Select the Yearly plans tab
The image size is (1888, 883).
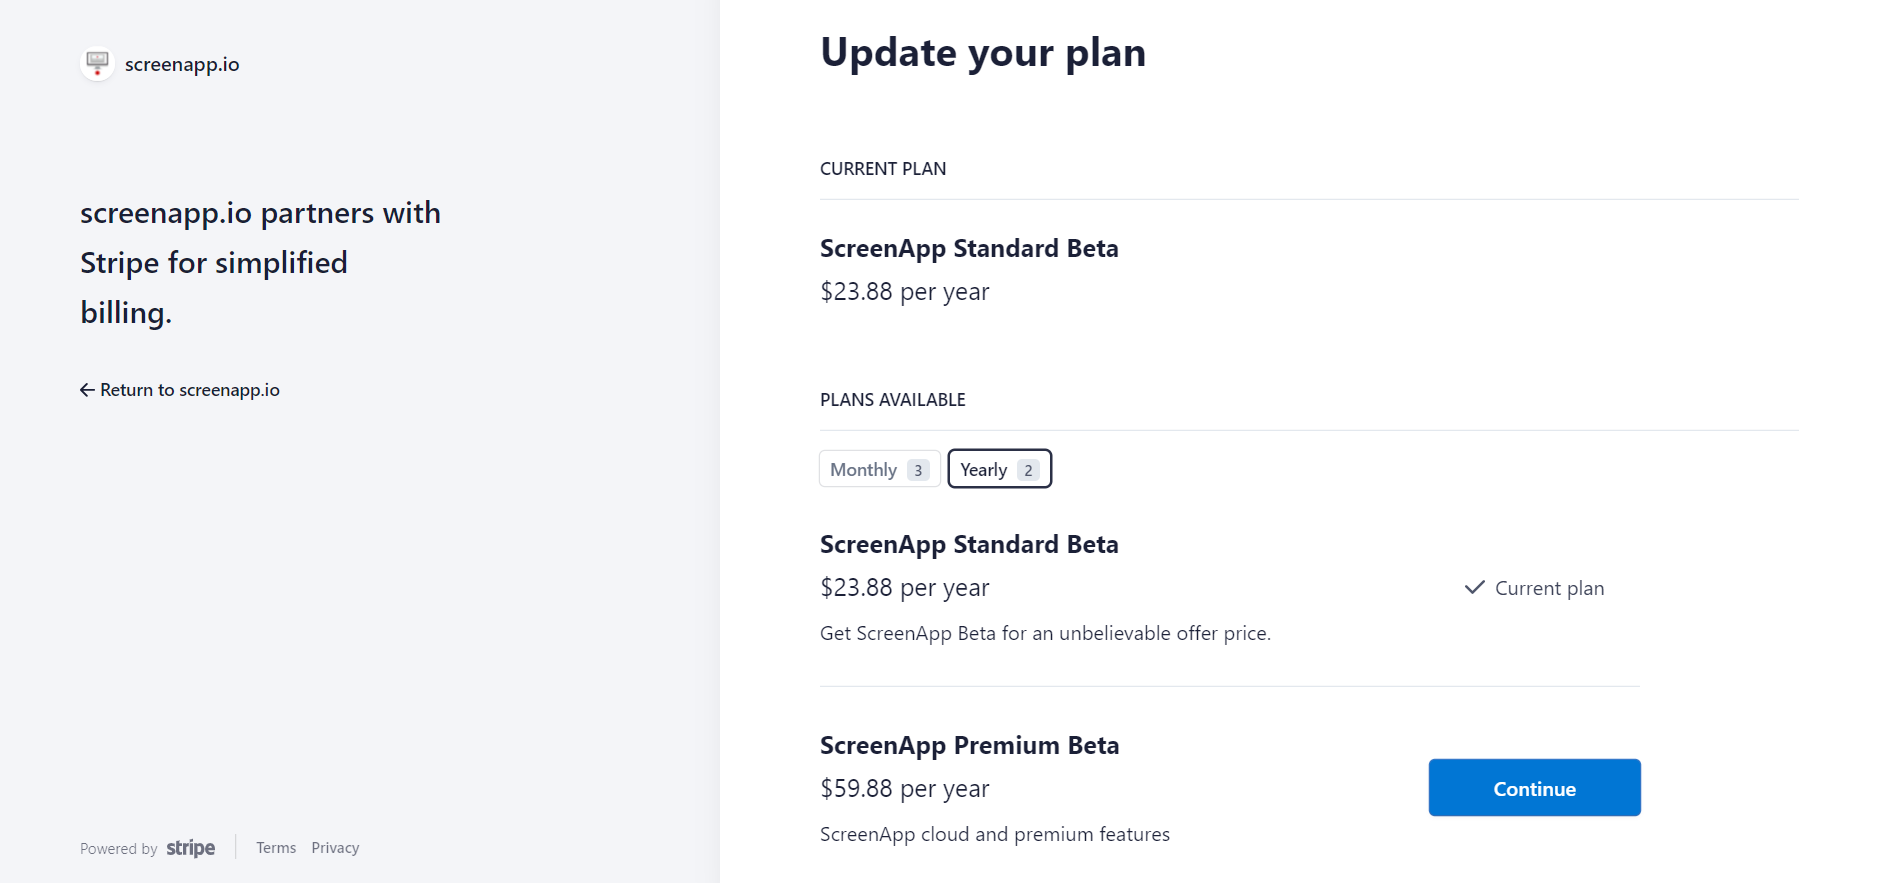pos(984,470)
